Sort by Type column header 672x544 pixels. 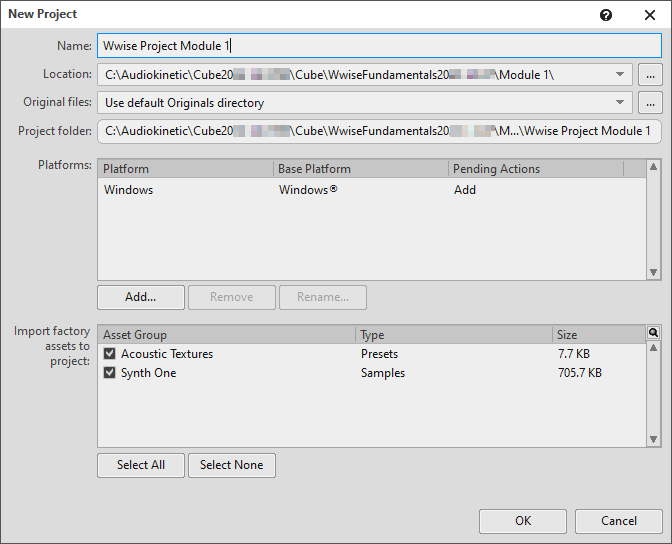click(454, 335)
